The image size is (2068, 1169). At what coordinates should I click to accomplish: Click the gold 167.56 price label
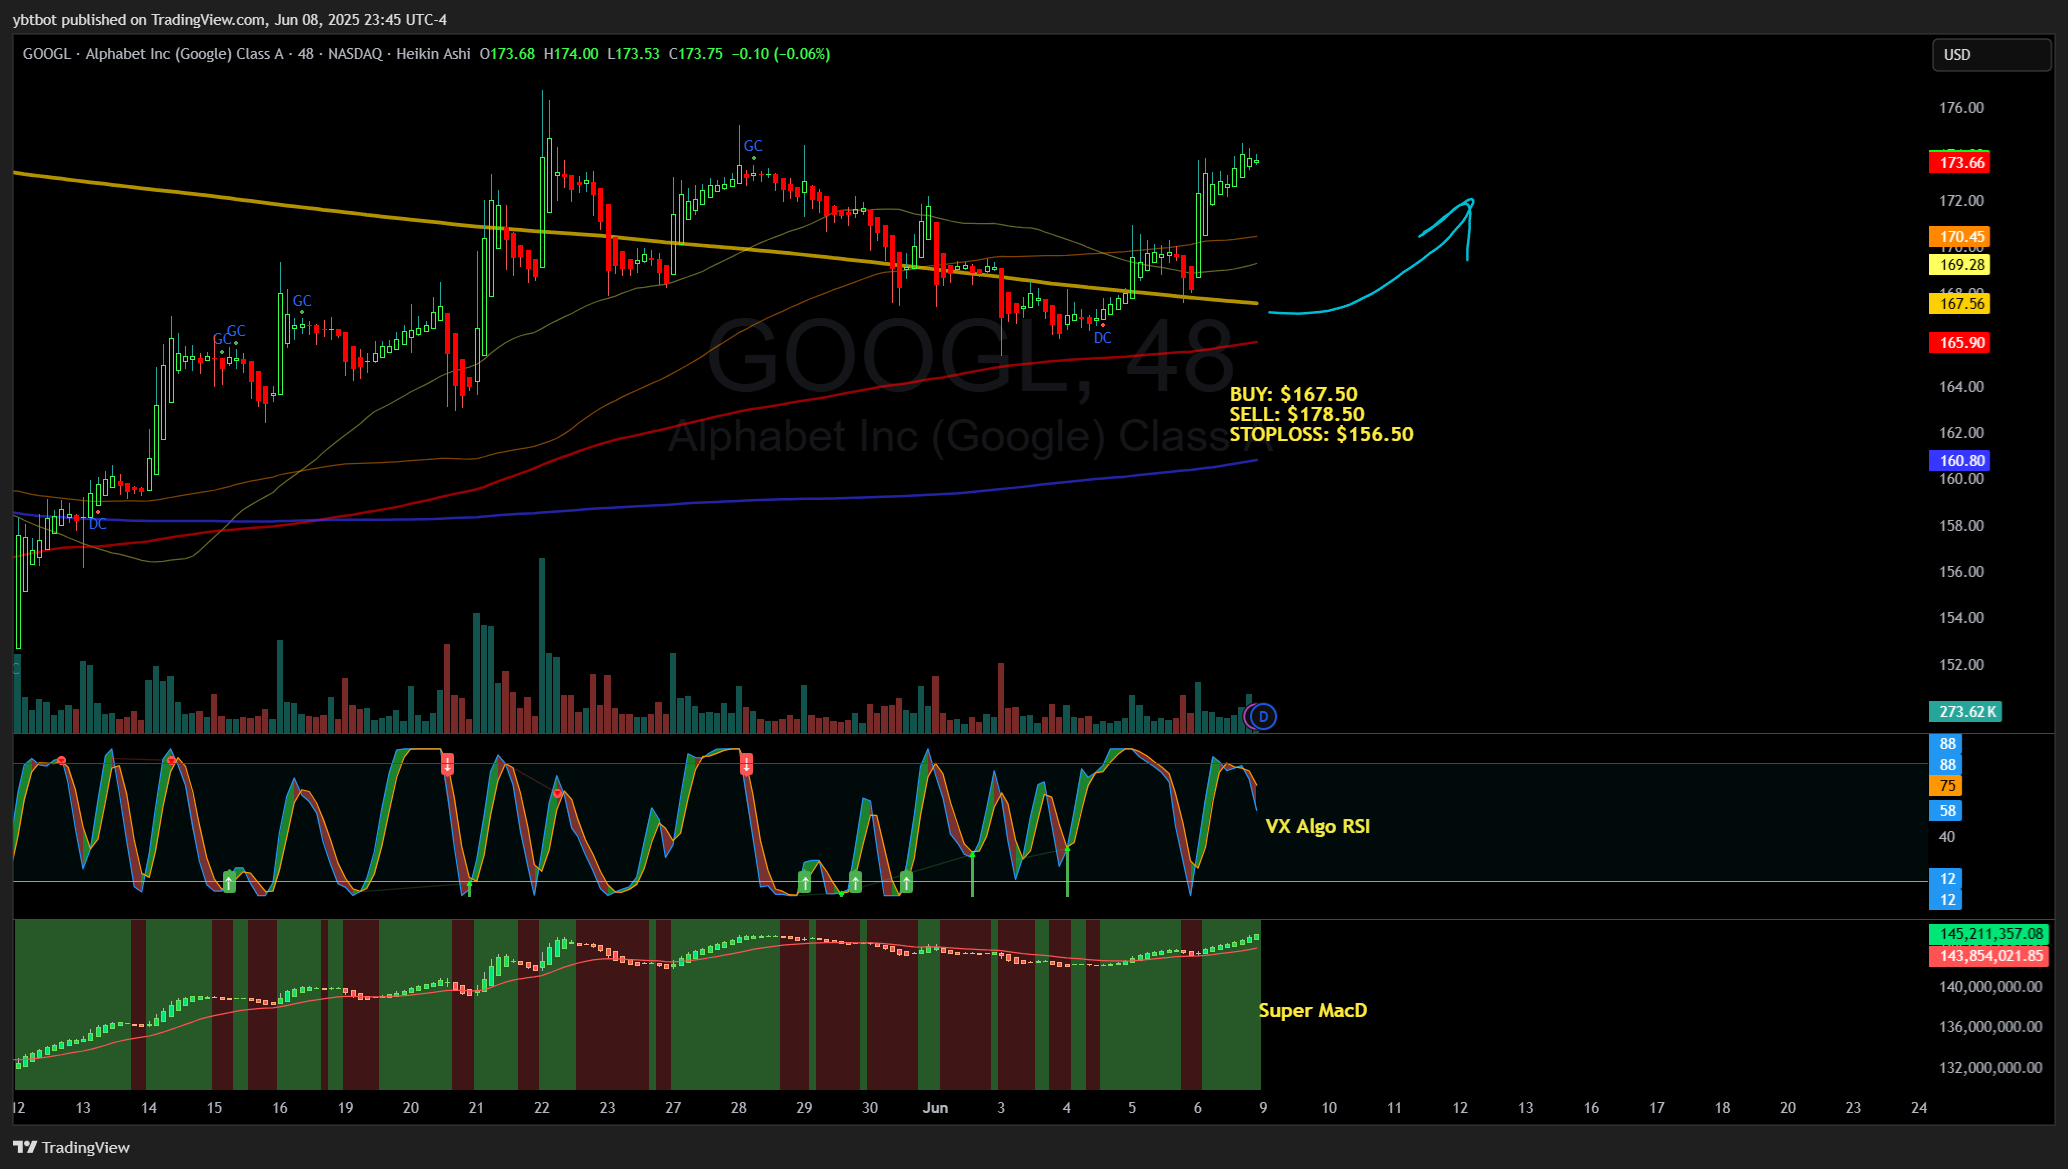pos(1960,304)
